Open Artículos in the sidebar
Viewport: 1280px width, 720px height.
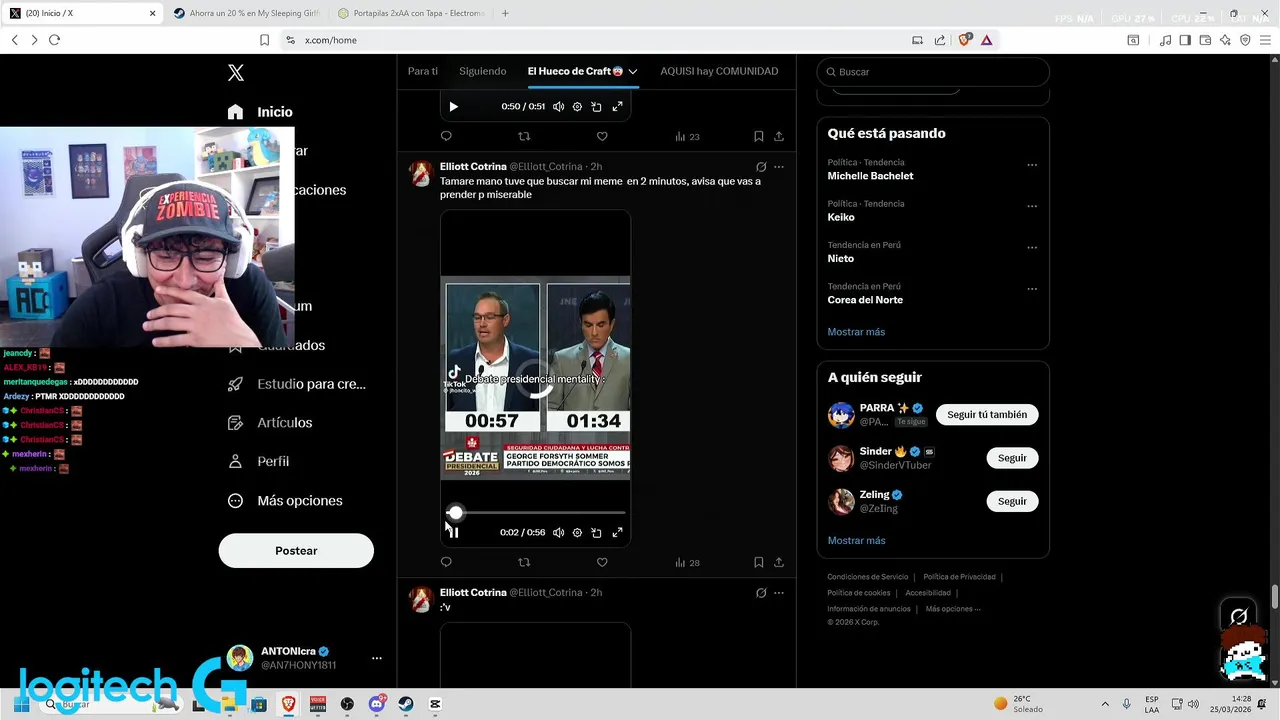pos(270,423)
